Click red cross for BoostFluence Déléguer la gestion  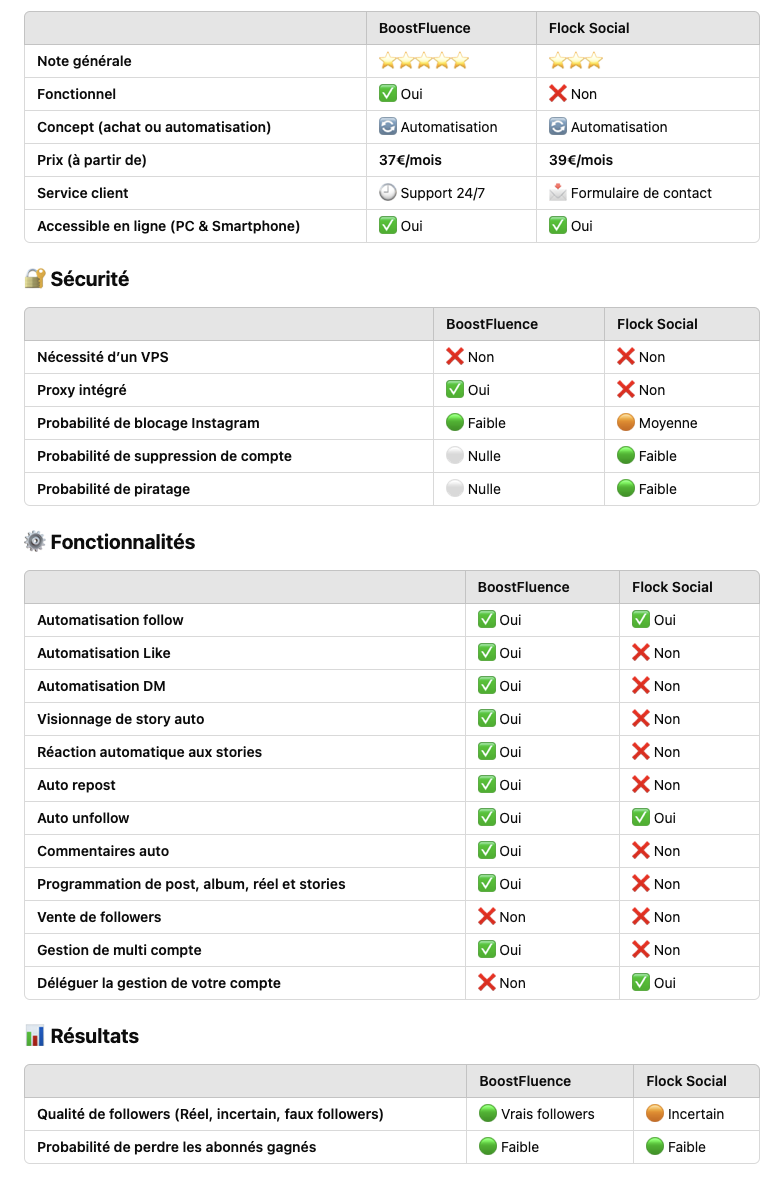pos(487,982)
